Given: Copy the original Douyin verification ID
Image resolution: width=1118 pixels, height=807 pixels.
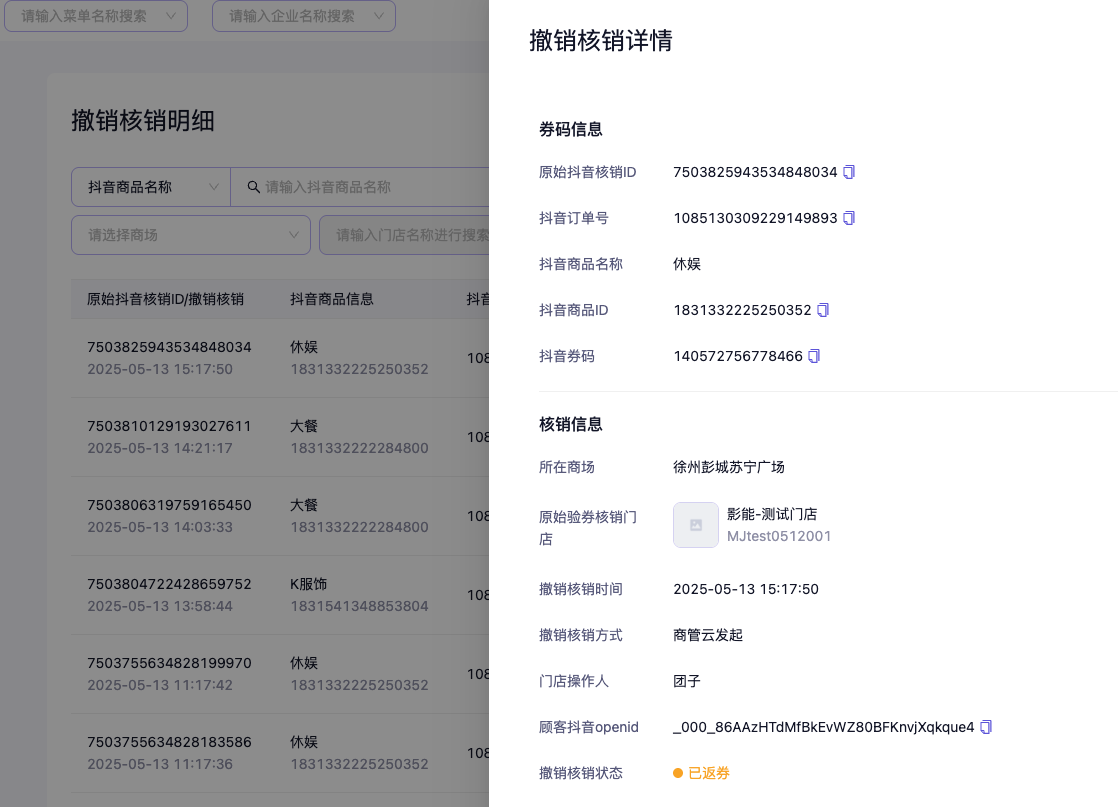Looking at the screenshot, I should (849, 172).
